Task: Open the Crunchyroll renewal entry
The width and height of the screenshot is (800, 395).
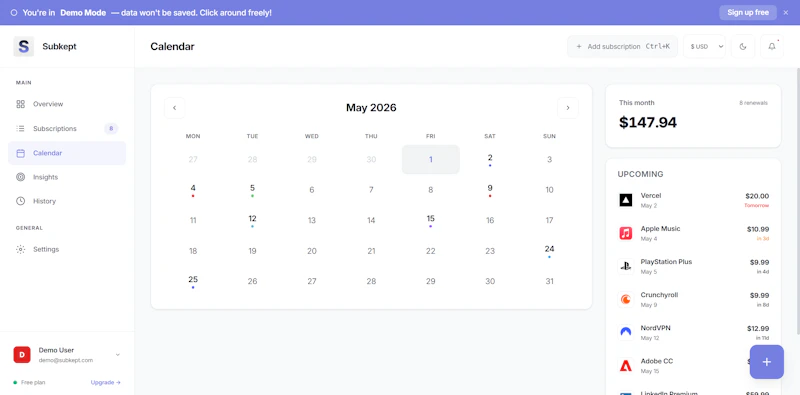Action: (x=693, y=300)
